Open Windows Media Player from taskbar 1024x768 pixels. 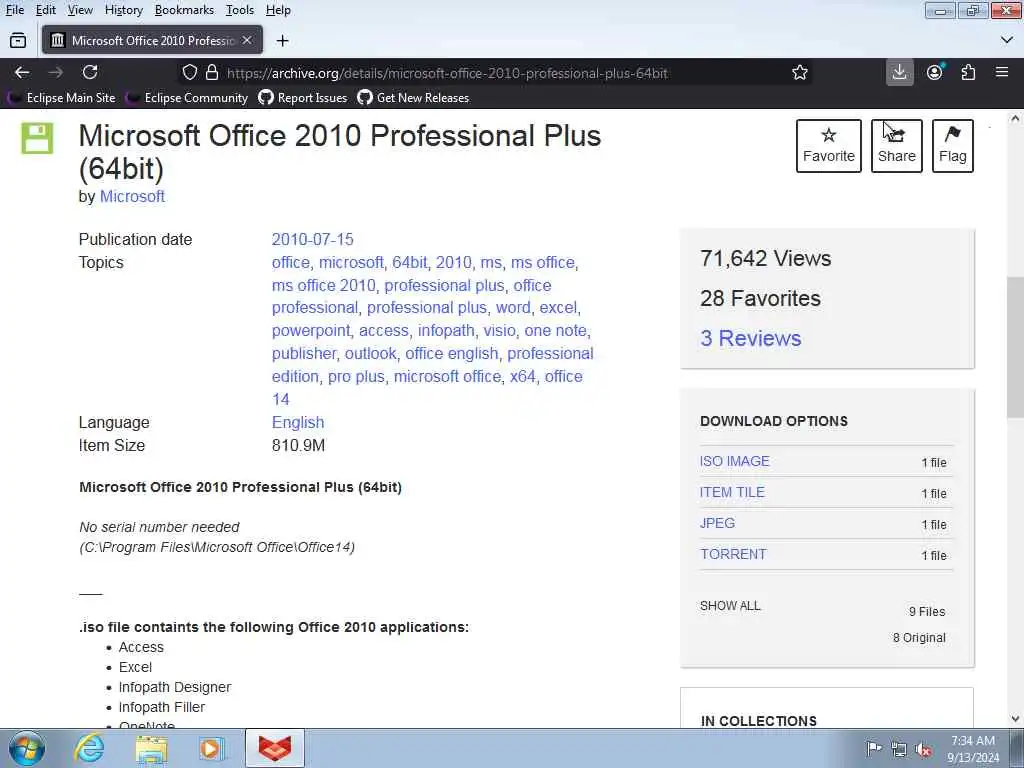(212, 748)
